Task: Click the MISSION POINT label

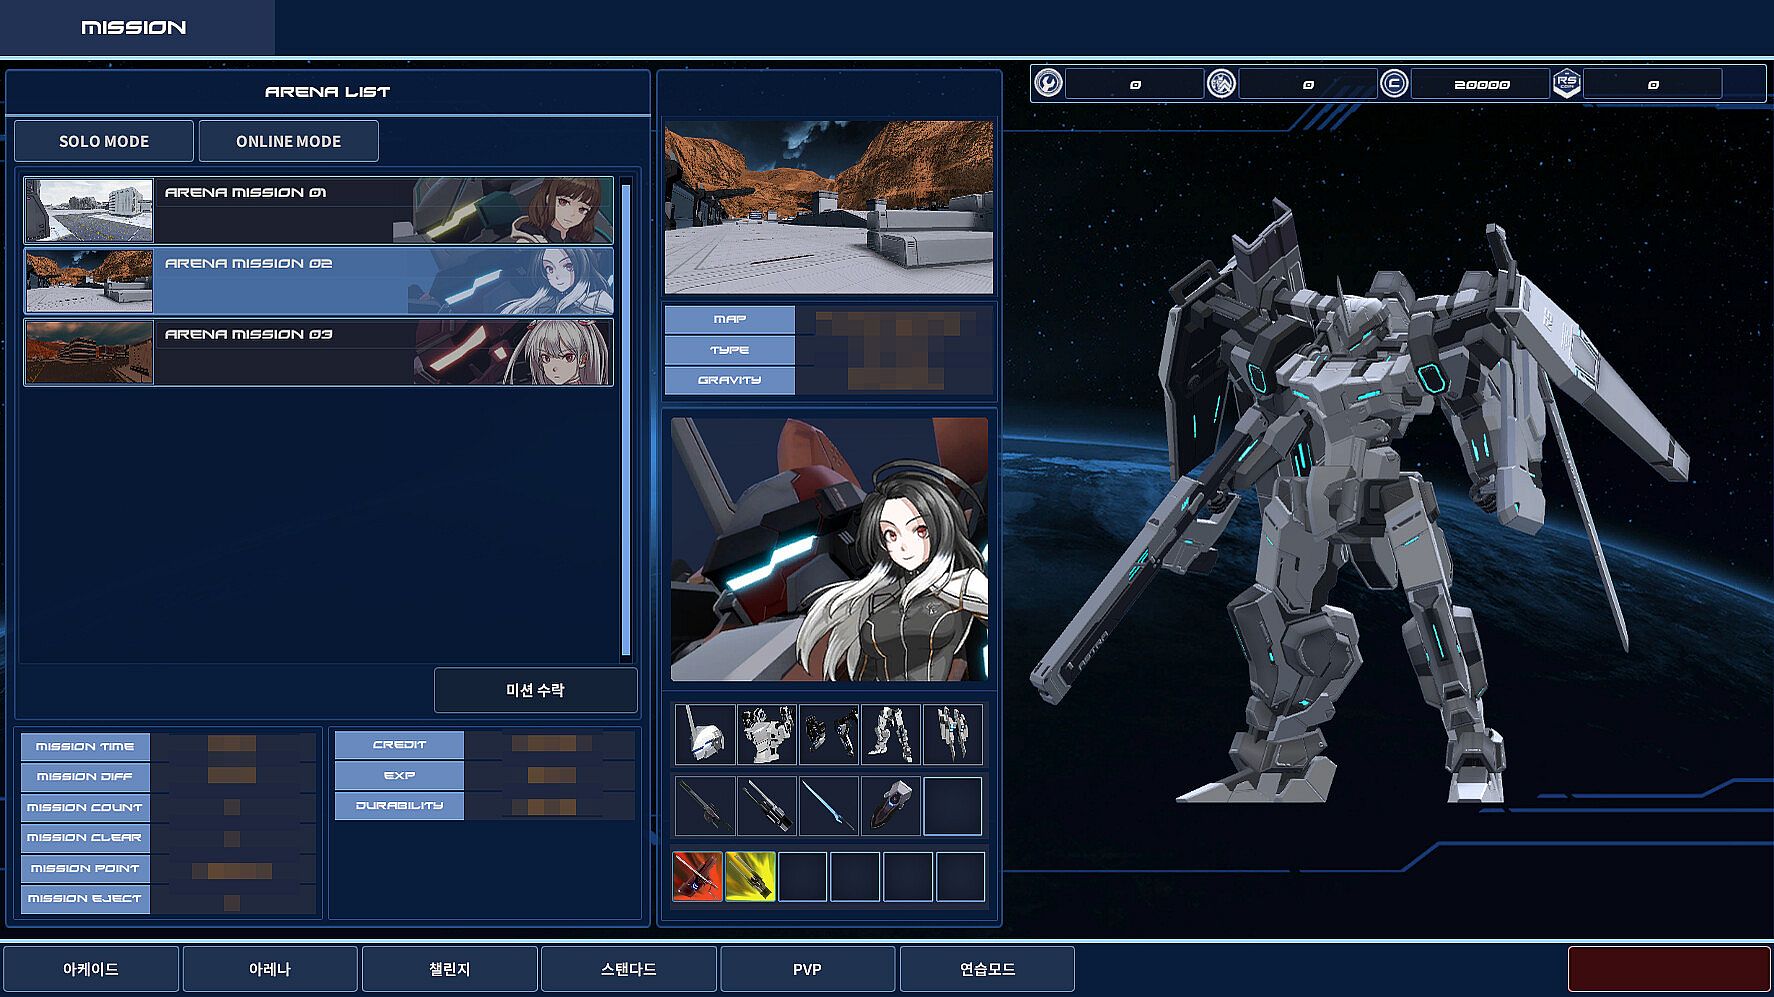Action: click(85, 868)
